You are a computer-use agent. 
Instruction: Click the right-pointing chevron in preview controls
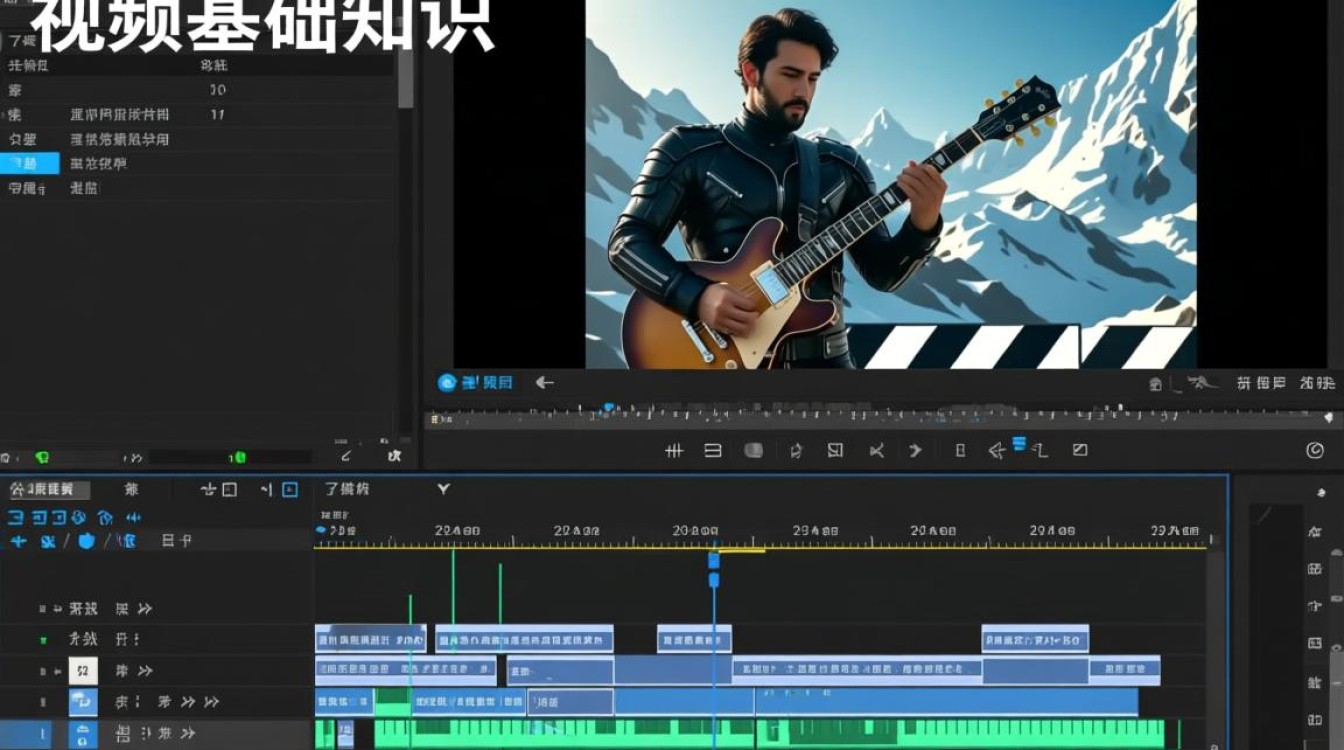[915, 451]
